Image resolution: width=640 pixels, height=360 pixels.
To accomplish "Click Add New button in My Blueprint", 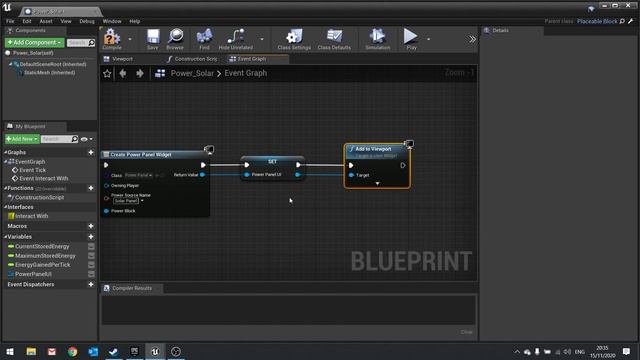I will tap(22, 139).
